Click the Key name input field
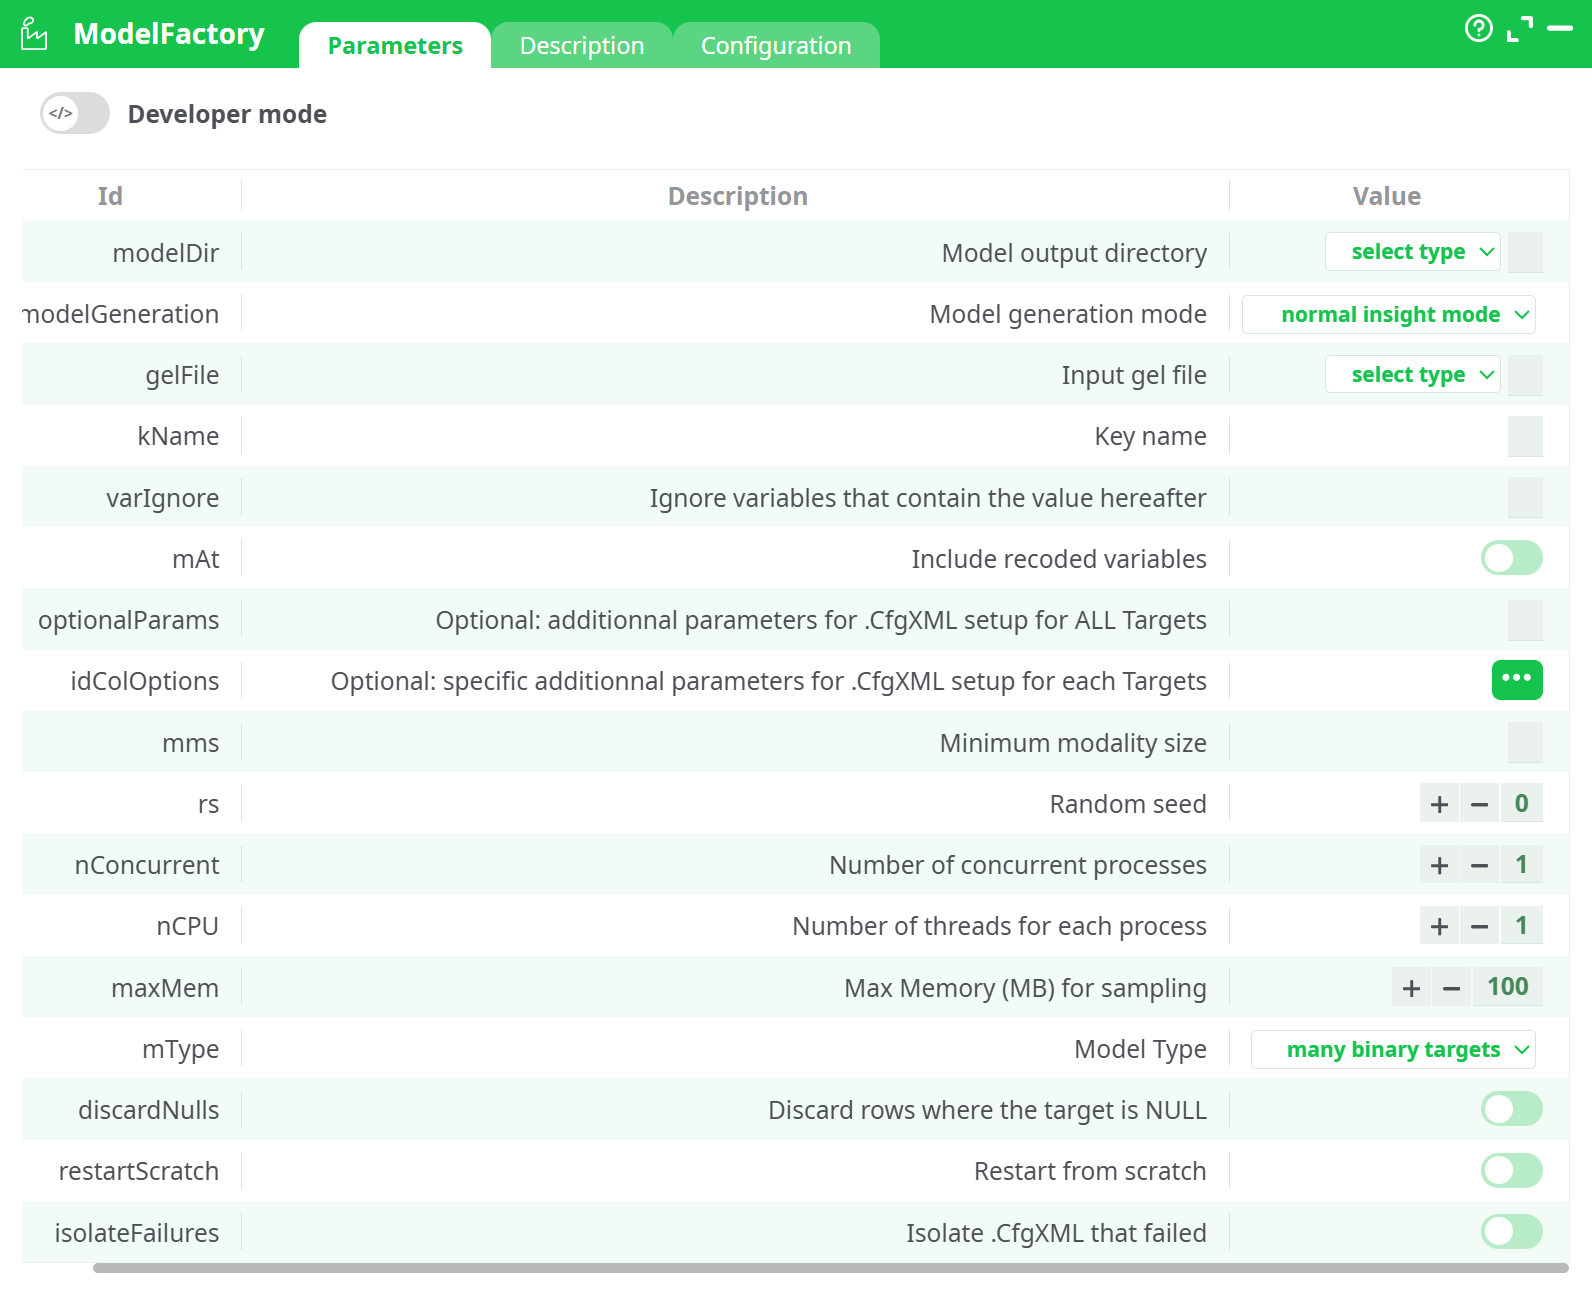 pos(1524,436)
